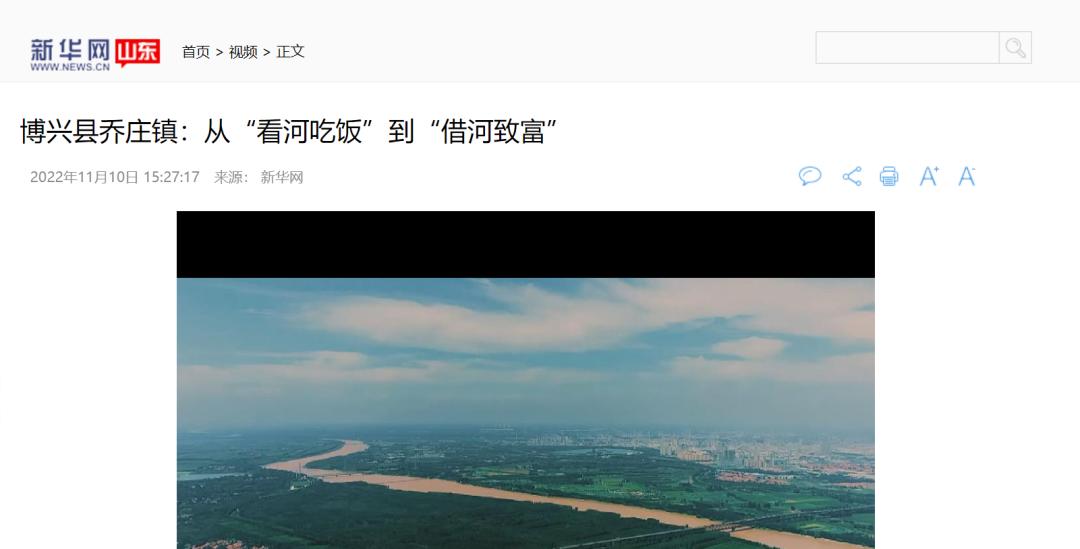The image size is (1080, 549).
Task: Focus the search text box
Action: [907, 48]
